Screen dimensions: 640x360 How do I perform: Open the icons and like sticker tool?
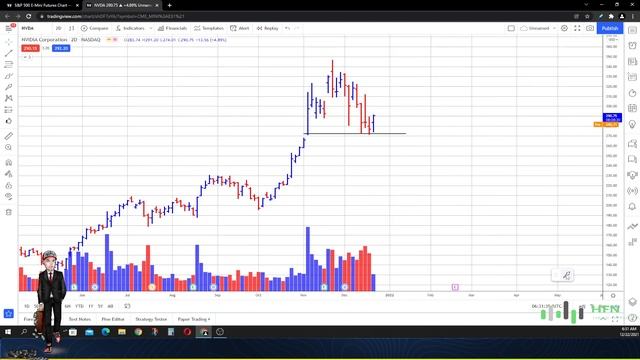coord(9,121)
